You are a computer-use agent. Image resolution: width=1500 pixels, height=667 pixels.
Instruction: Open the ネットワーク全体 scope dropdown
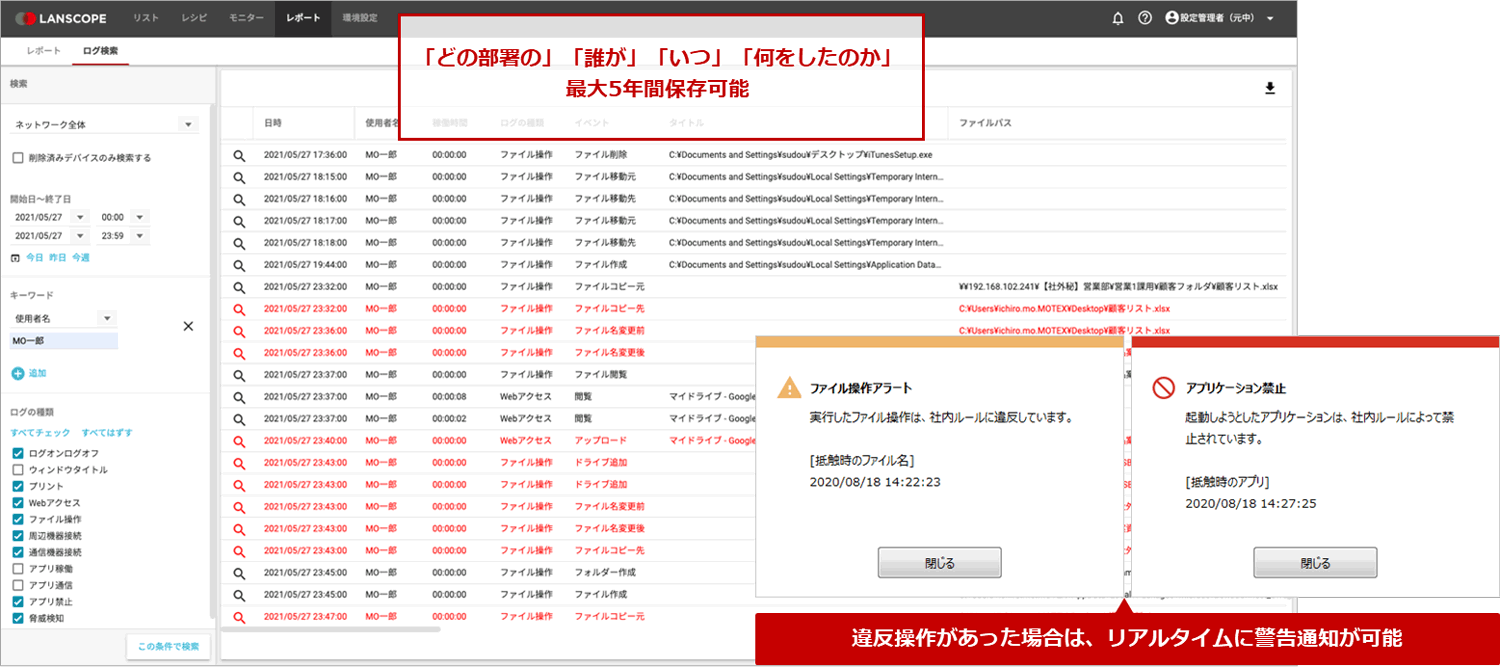coord(104,125)
